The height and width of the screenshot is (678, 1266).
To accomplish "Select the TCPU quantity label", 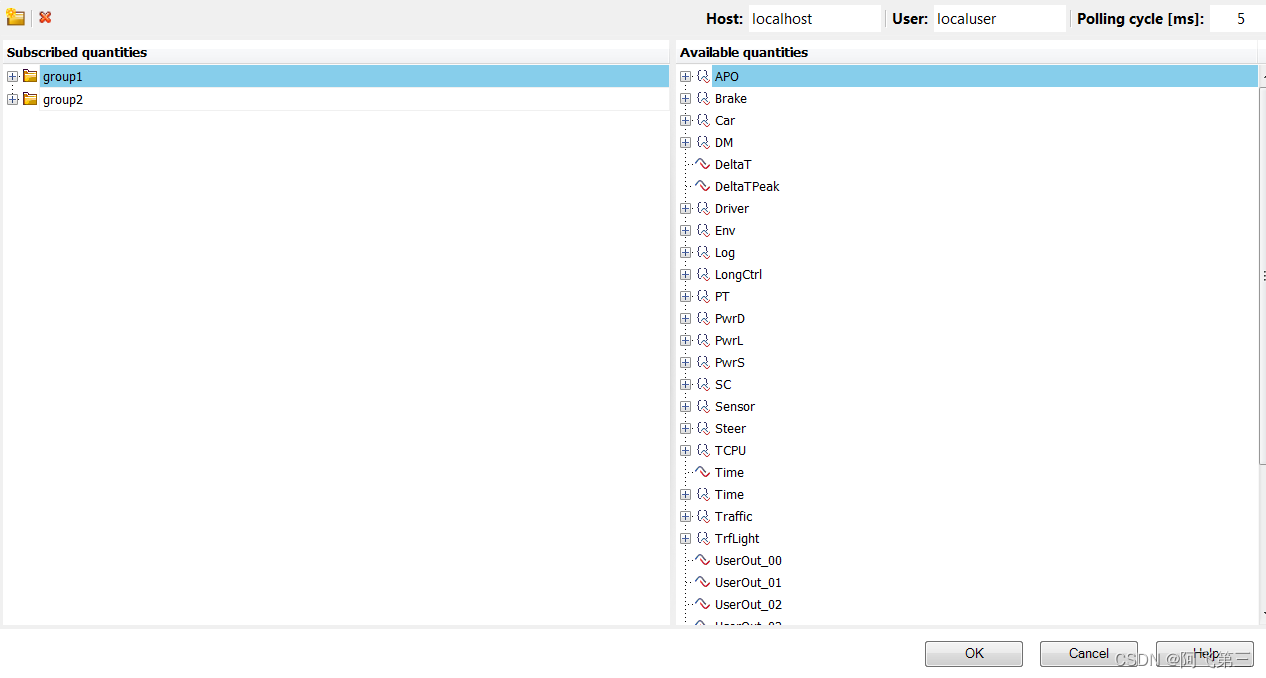I will coord(730,451).
